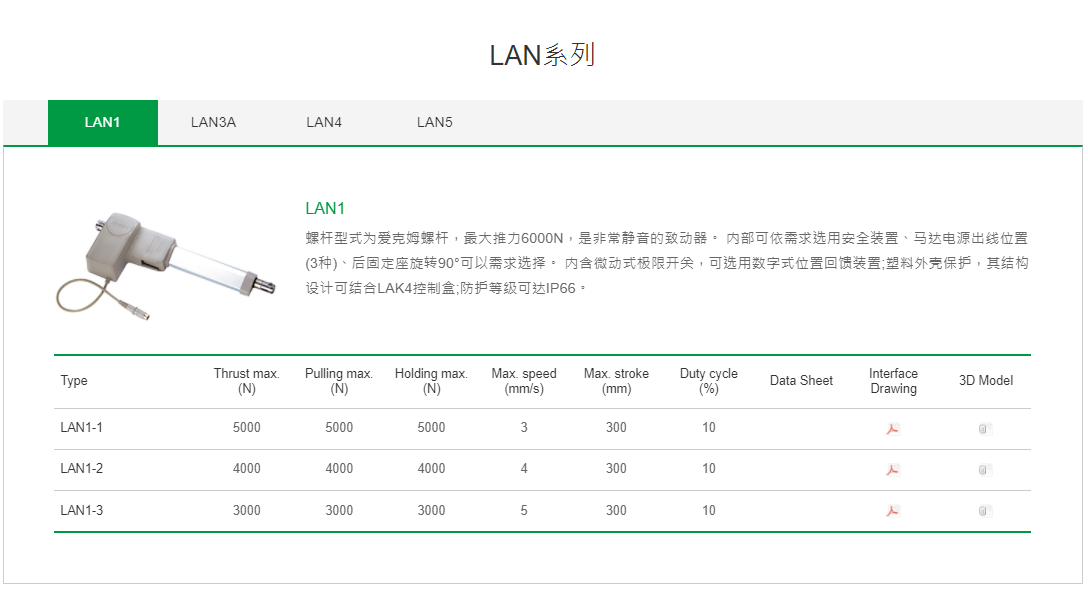The width and height of the screenshot is (1088, 589).
Task: Download the LAN1-1 3D model icon
Action: click(985, 429)
